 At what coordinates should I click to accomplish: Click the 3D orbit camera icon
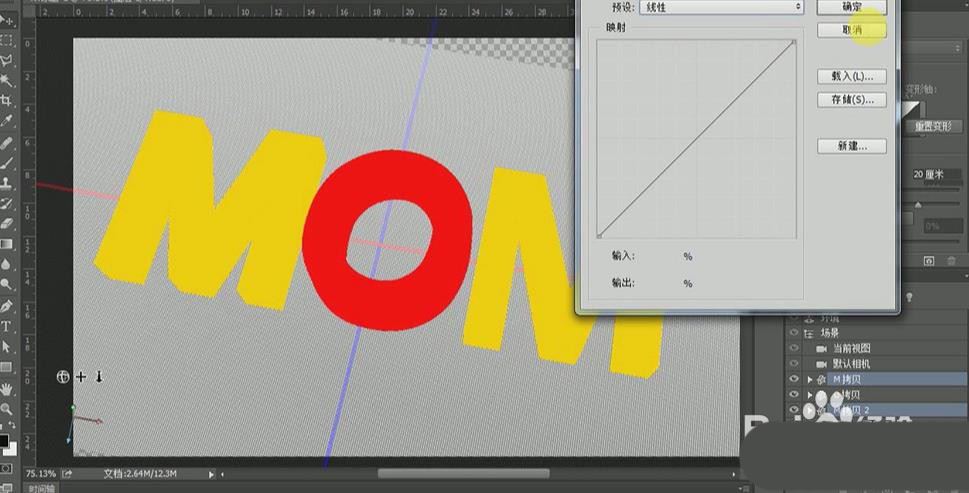[x=62, y=377]
